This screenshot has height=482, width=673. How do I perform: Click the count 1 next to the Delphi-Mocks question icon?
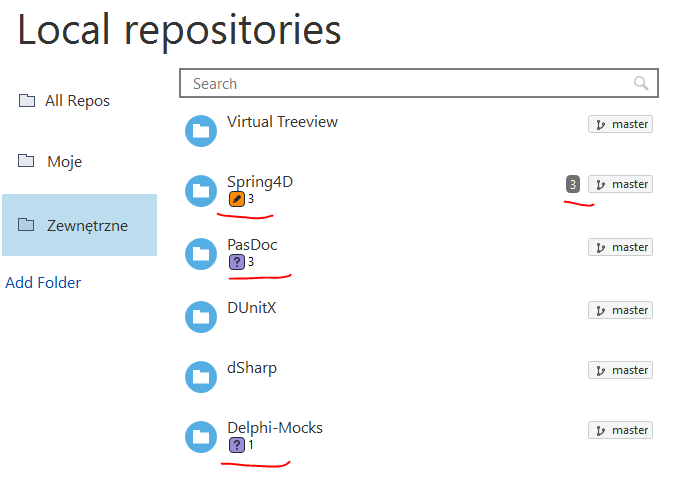click(251, 445)
